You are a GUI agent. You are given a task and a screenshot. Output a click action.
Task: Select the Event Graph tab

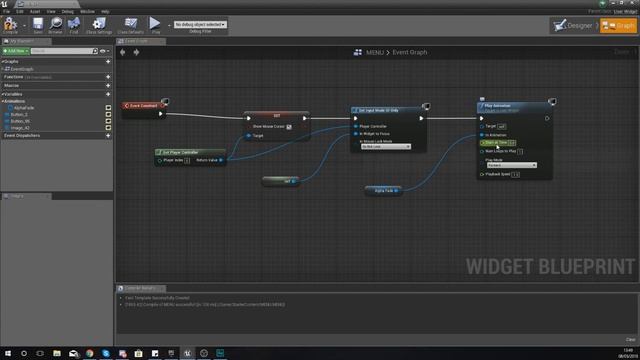click(141, 41)
